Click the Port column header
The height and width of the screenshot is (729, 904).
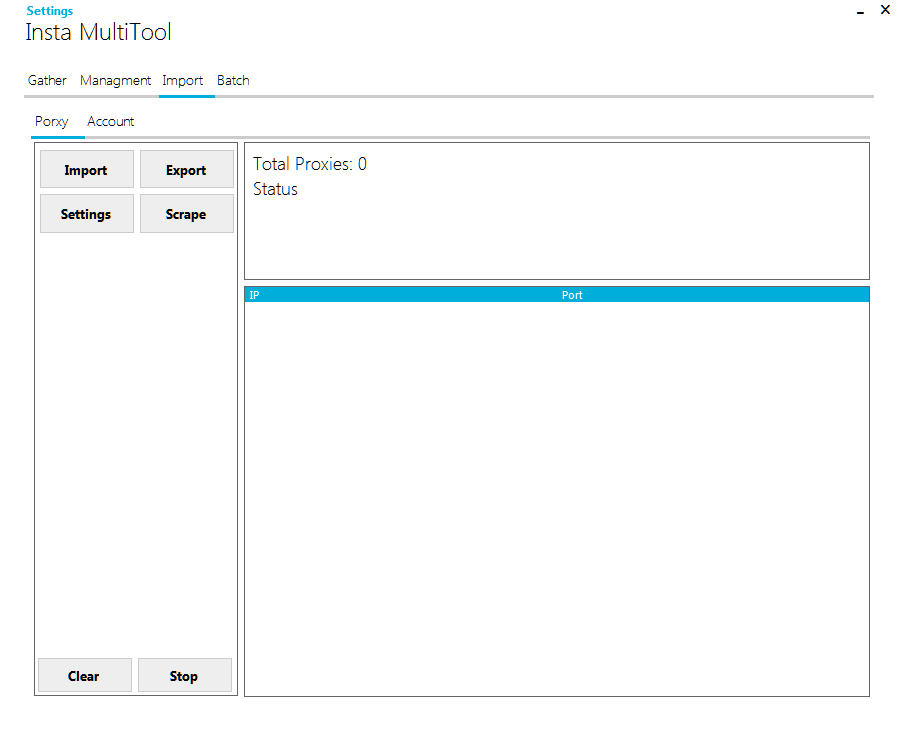[x=572, y=295]
